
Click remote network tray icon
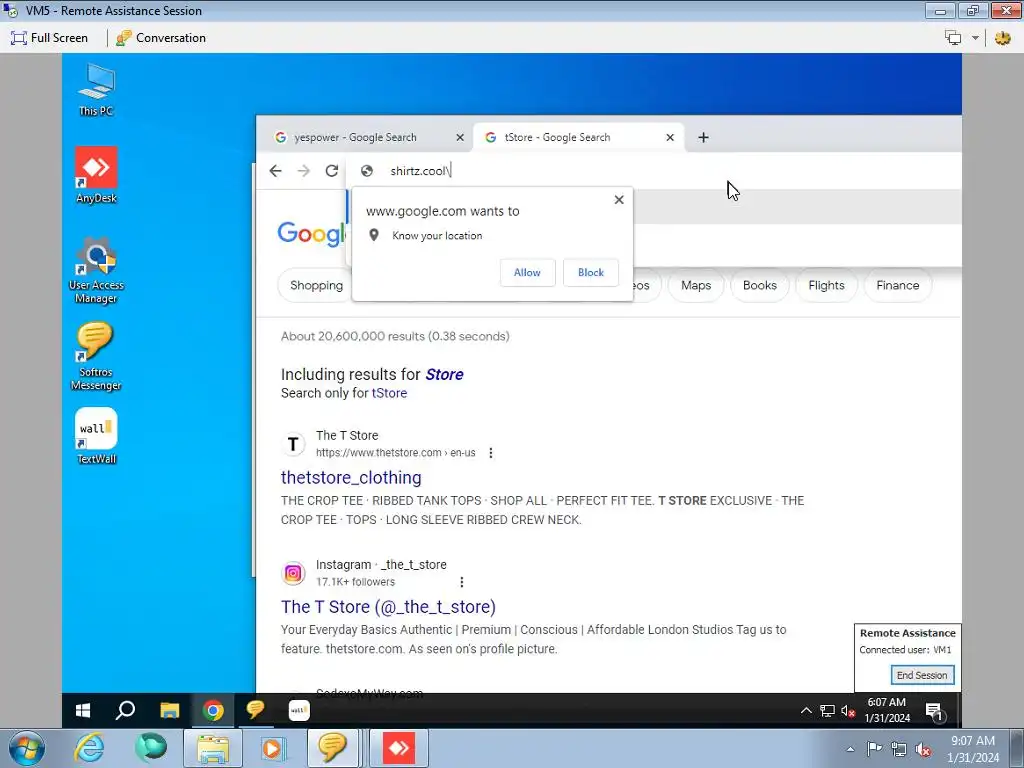point(827,711)
